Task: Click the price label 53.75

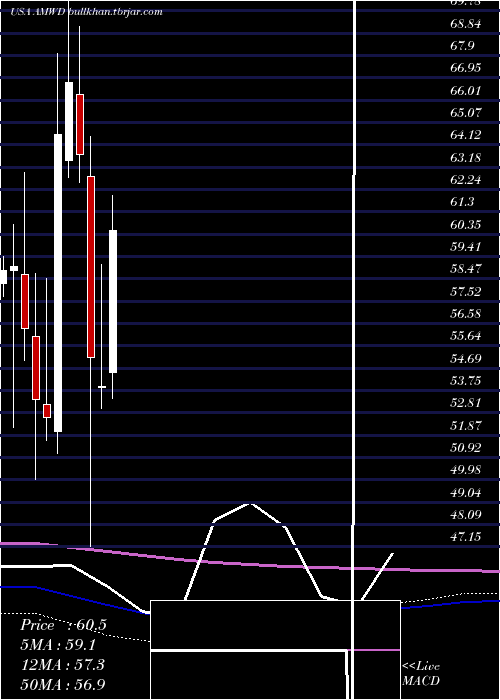Action: point(466,381)
